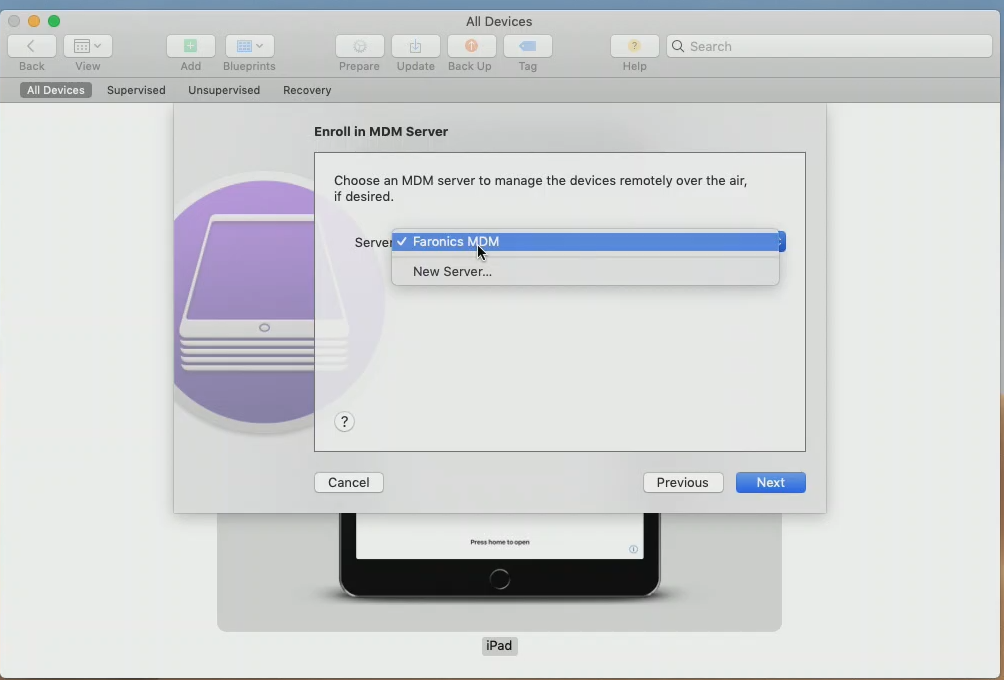The image size is (1004, 680).
Task: Click the Update download icon
Action: click(416, 46)
